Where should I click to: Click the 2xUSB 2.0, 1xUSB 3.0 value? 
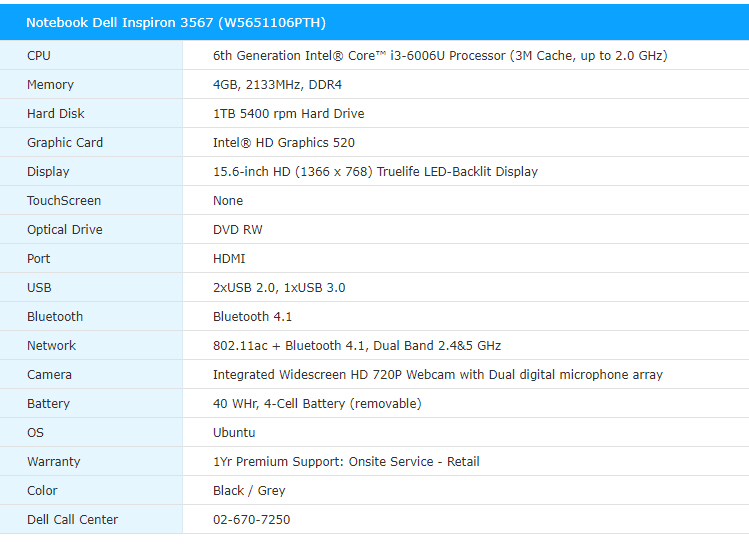(279, 288)
